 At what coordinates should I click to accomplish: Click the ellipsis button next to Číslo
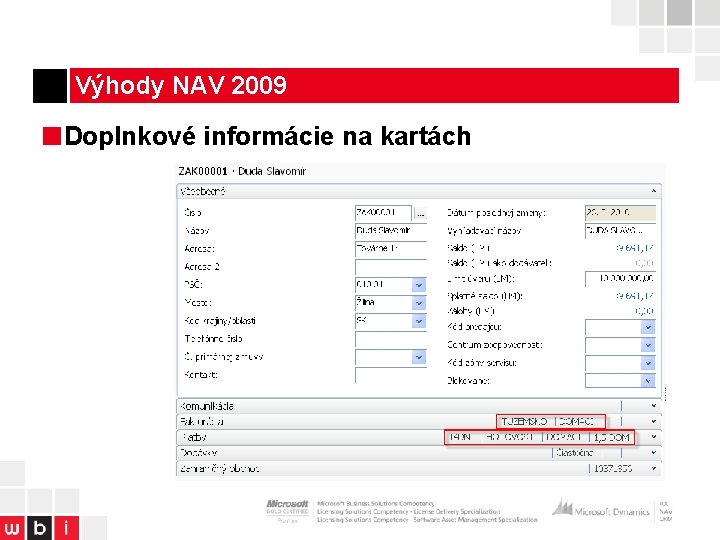tap(420, 213)
